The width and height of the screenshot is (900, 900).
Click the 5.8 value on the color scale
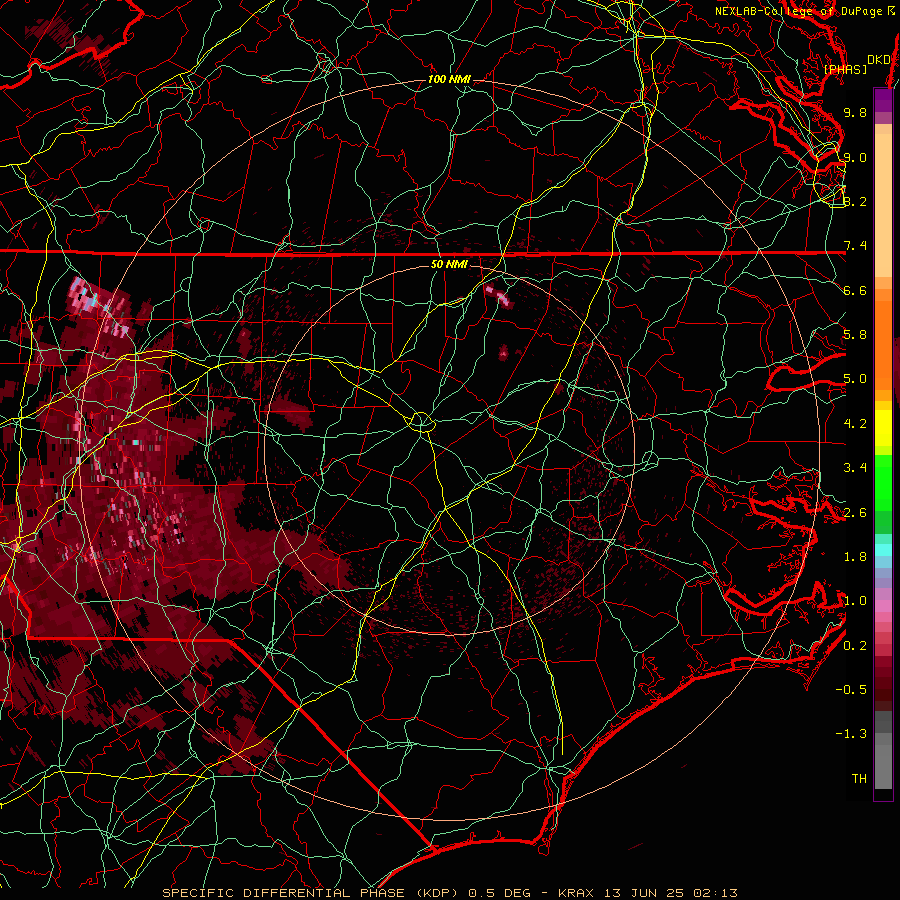pos(855,335)
